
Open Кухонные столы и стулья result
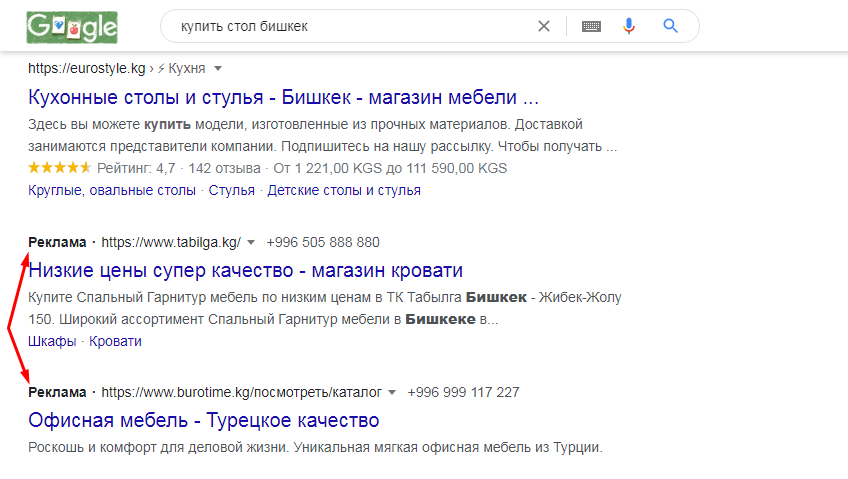283,97
